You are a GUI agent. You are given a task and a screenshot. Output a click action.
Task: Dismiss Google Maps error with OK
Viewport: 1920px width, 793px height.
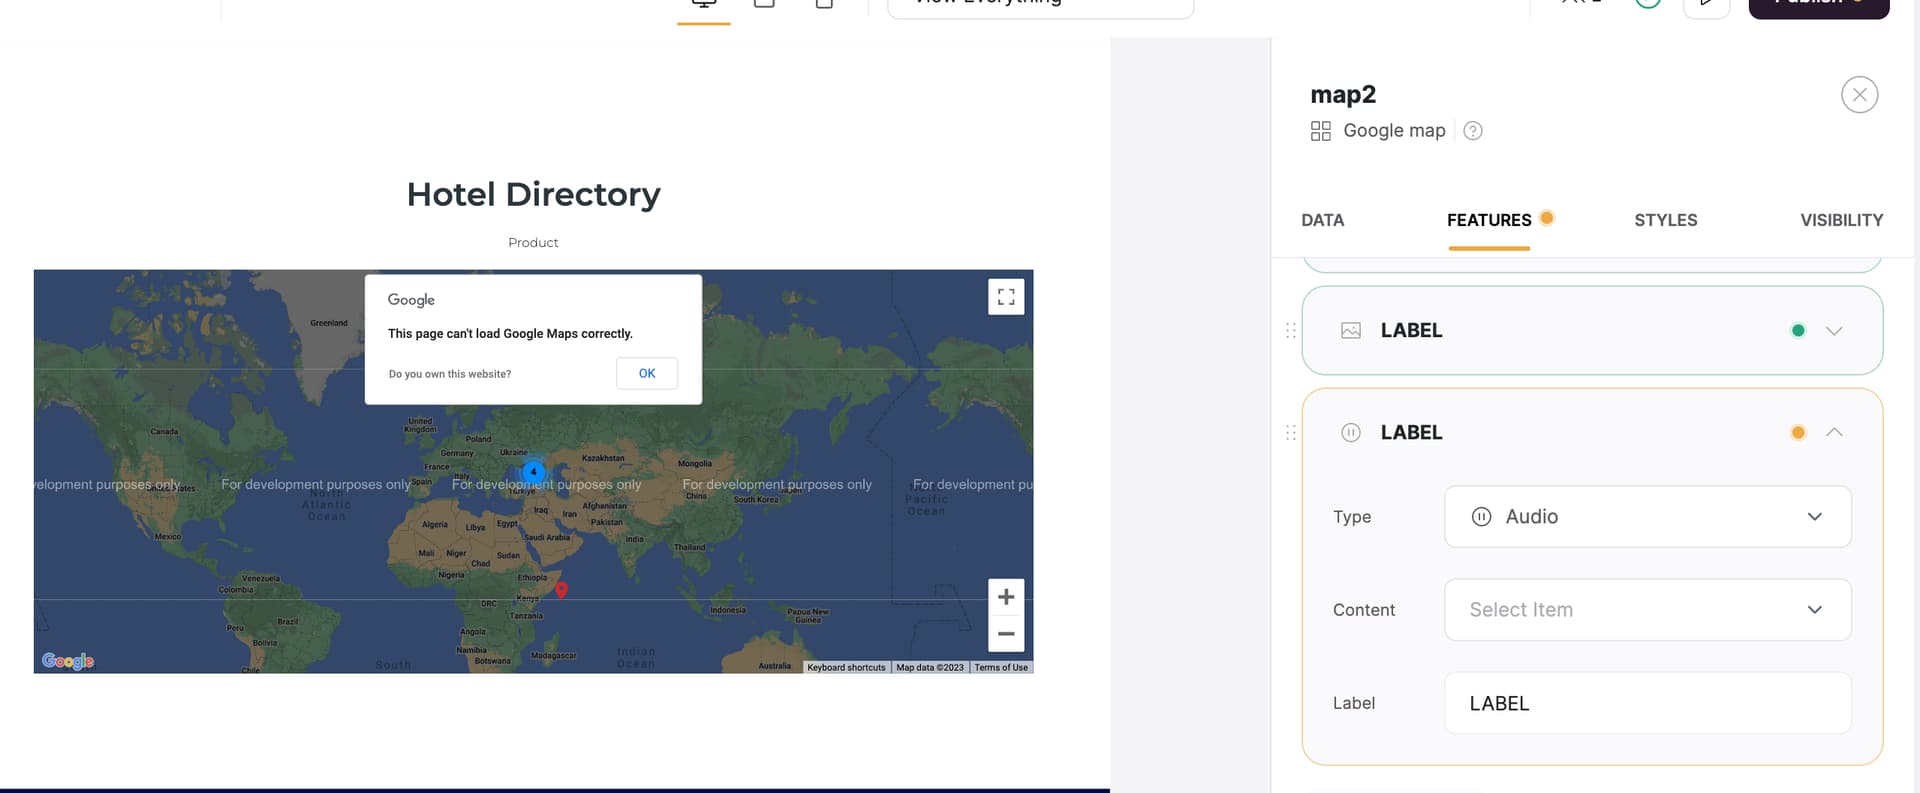pyautogui.click(x=647, y=373)
